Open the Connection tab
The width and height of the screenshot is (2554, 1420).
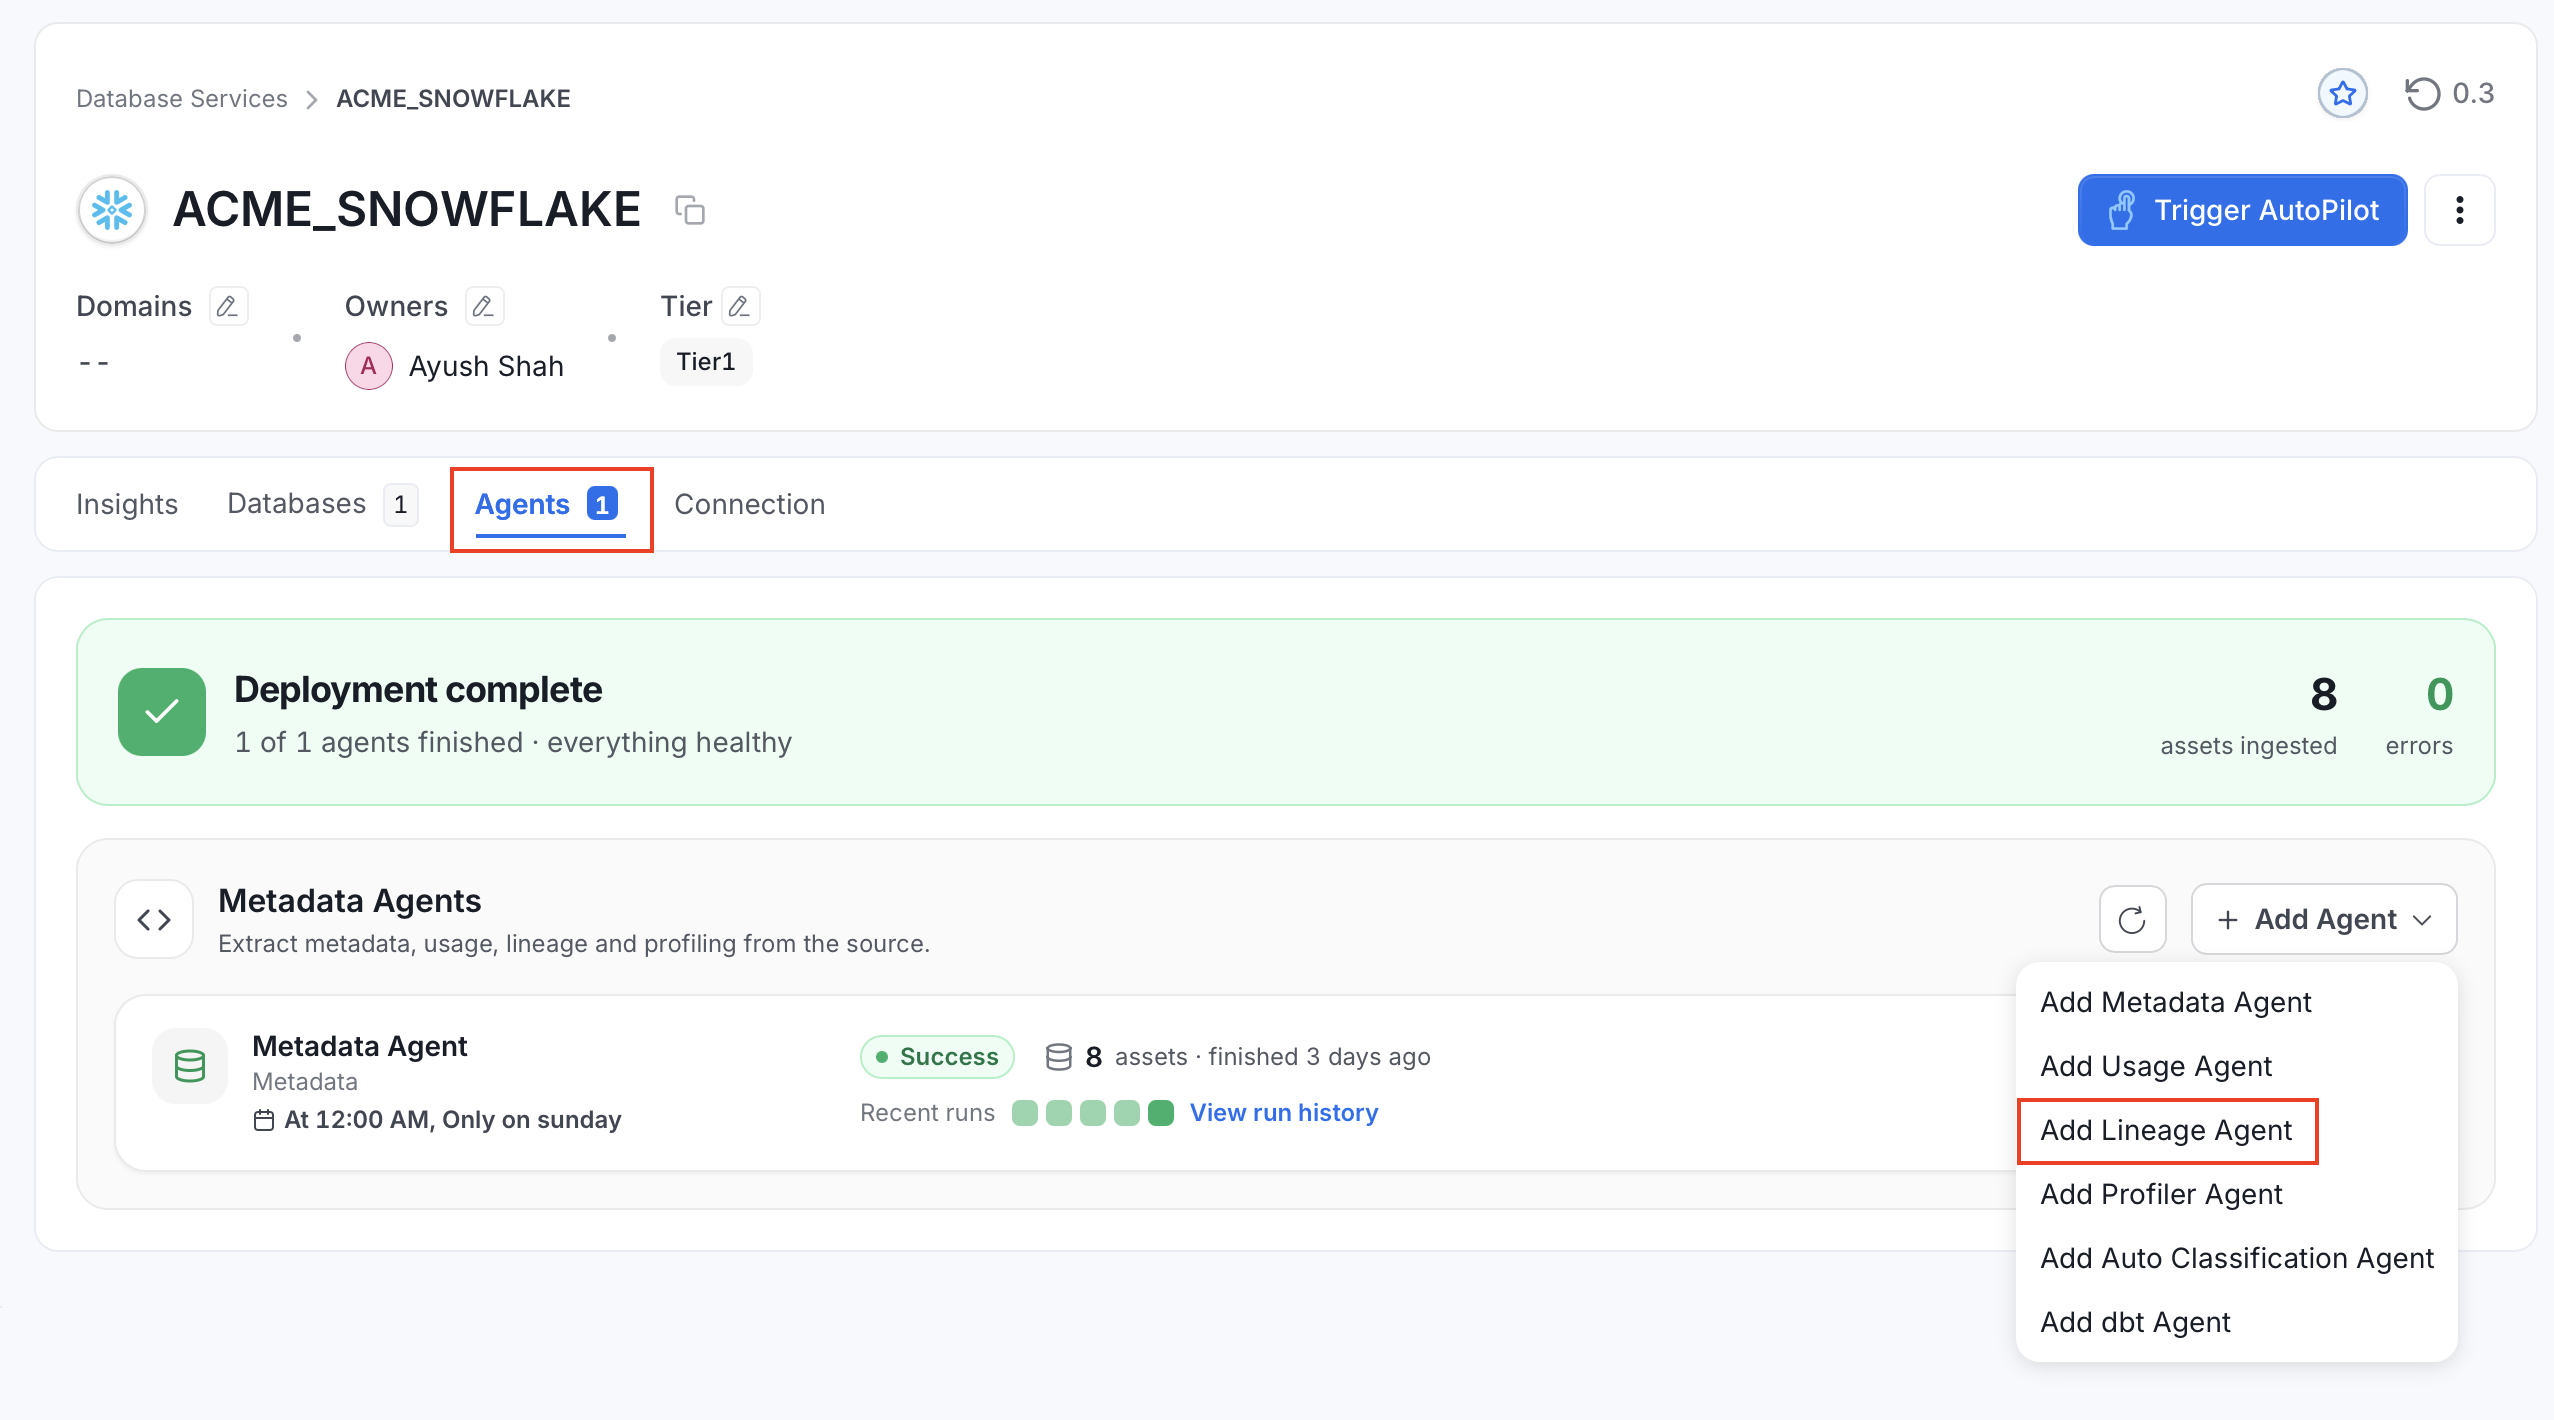pyautogui.click(x=750, y=504)
